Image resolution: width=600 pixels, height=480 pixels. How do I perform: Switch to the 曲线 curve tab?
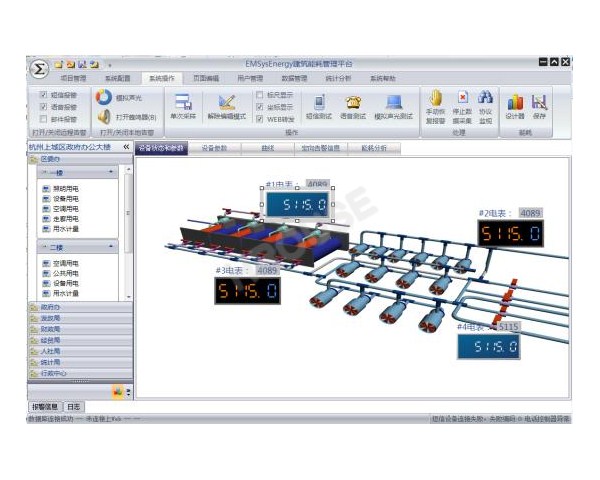coord(267,148)
